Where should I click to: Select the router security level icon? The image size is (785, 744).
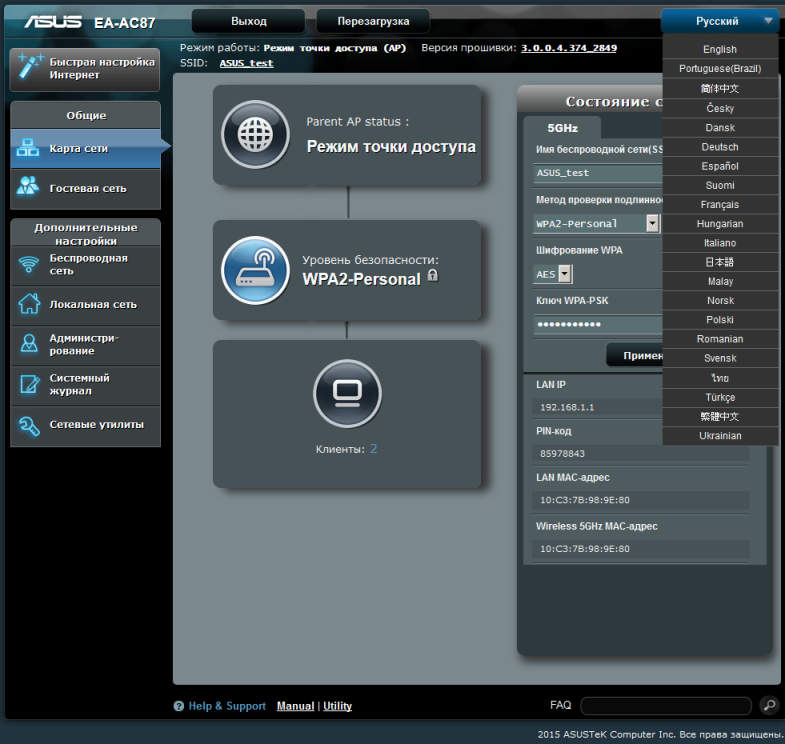[x=255, y=270]
